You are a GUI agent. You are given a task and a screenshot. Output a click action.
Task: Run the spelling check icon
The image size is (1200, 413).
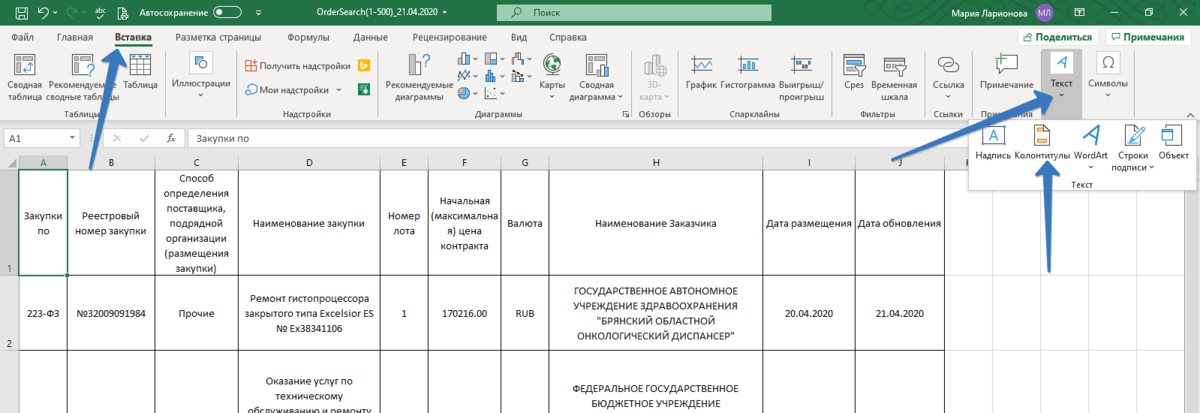pos(100,13)
